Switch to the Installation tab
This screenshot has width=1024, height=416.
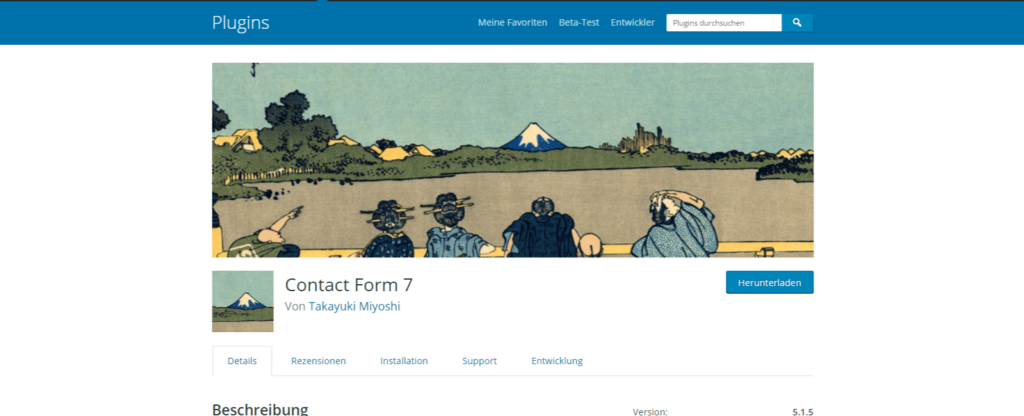pyautogui.click(x=404, y=361)
